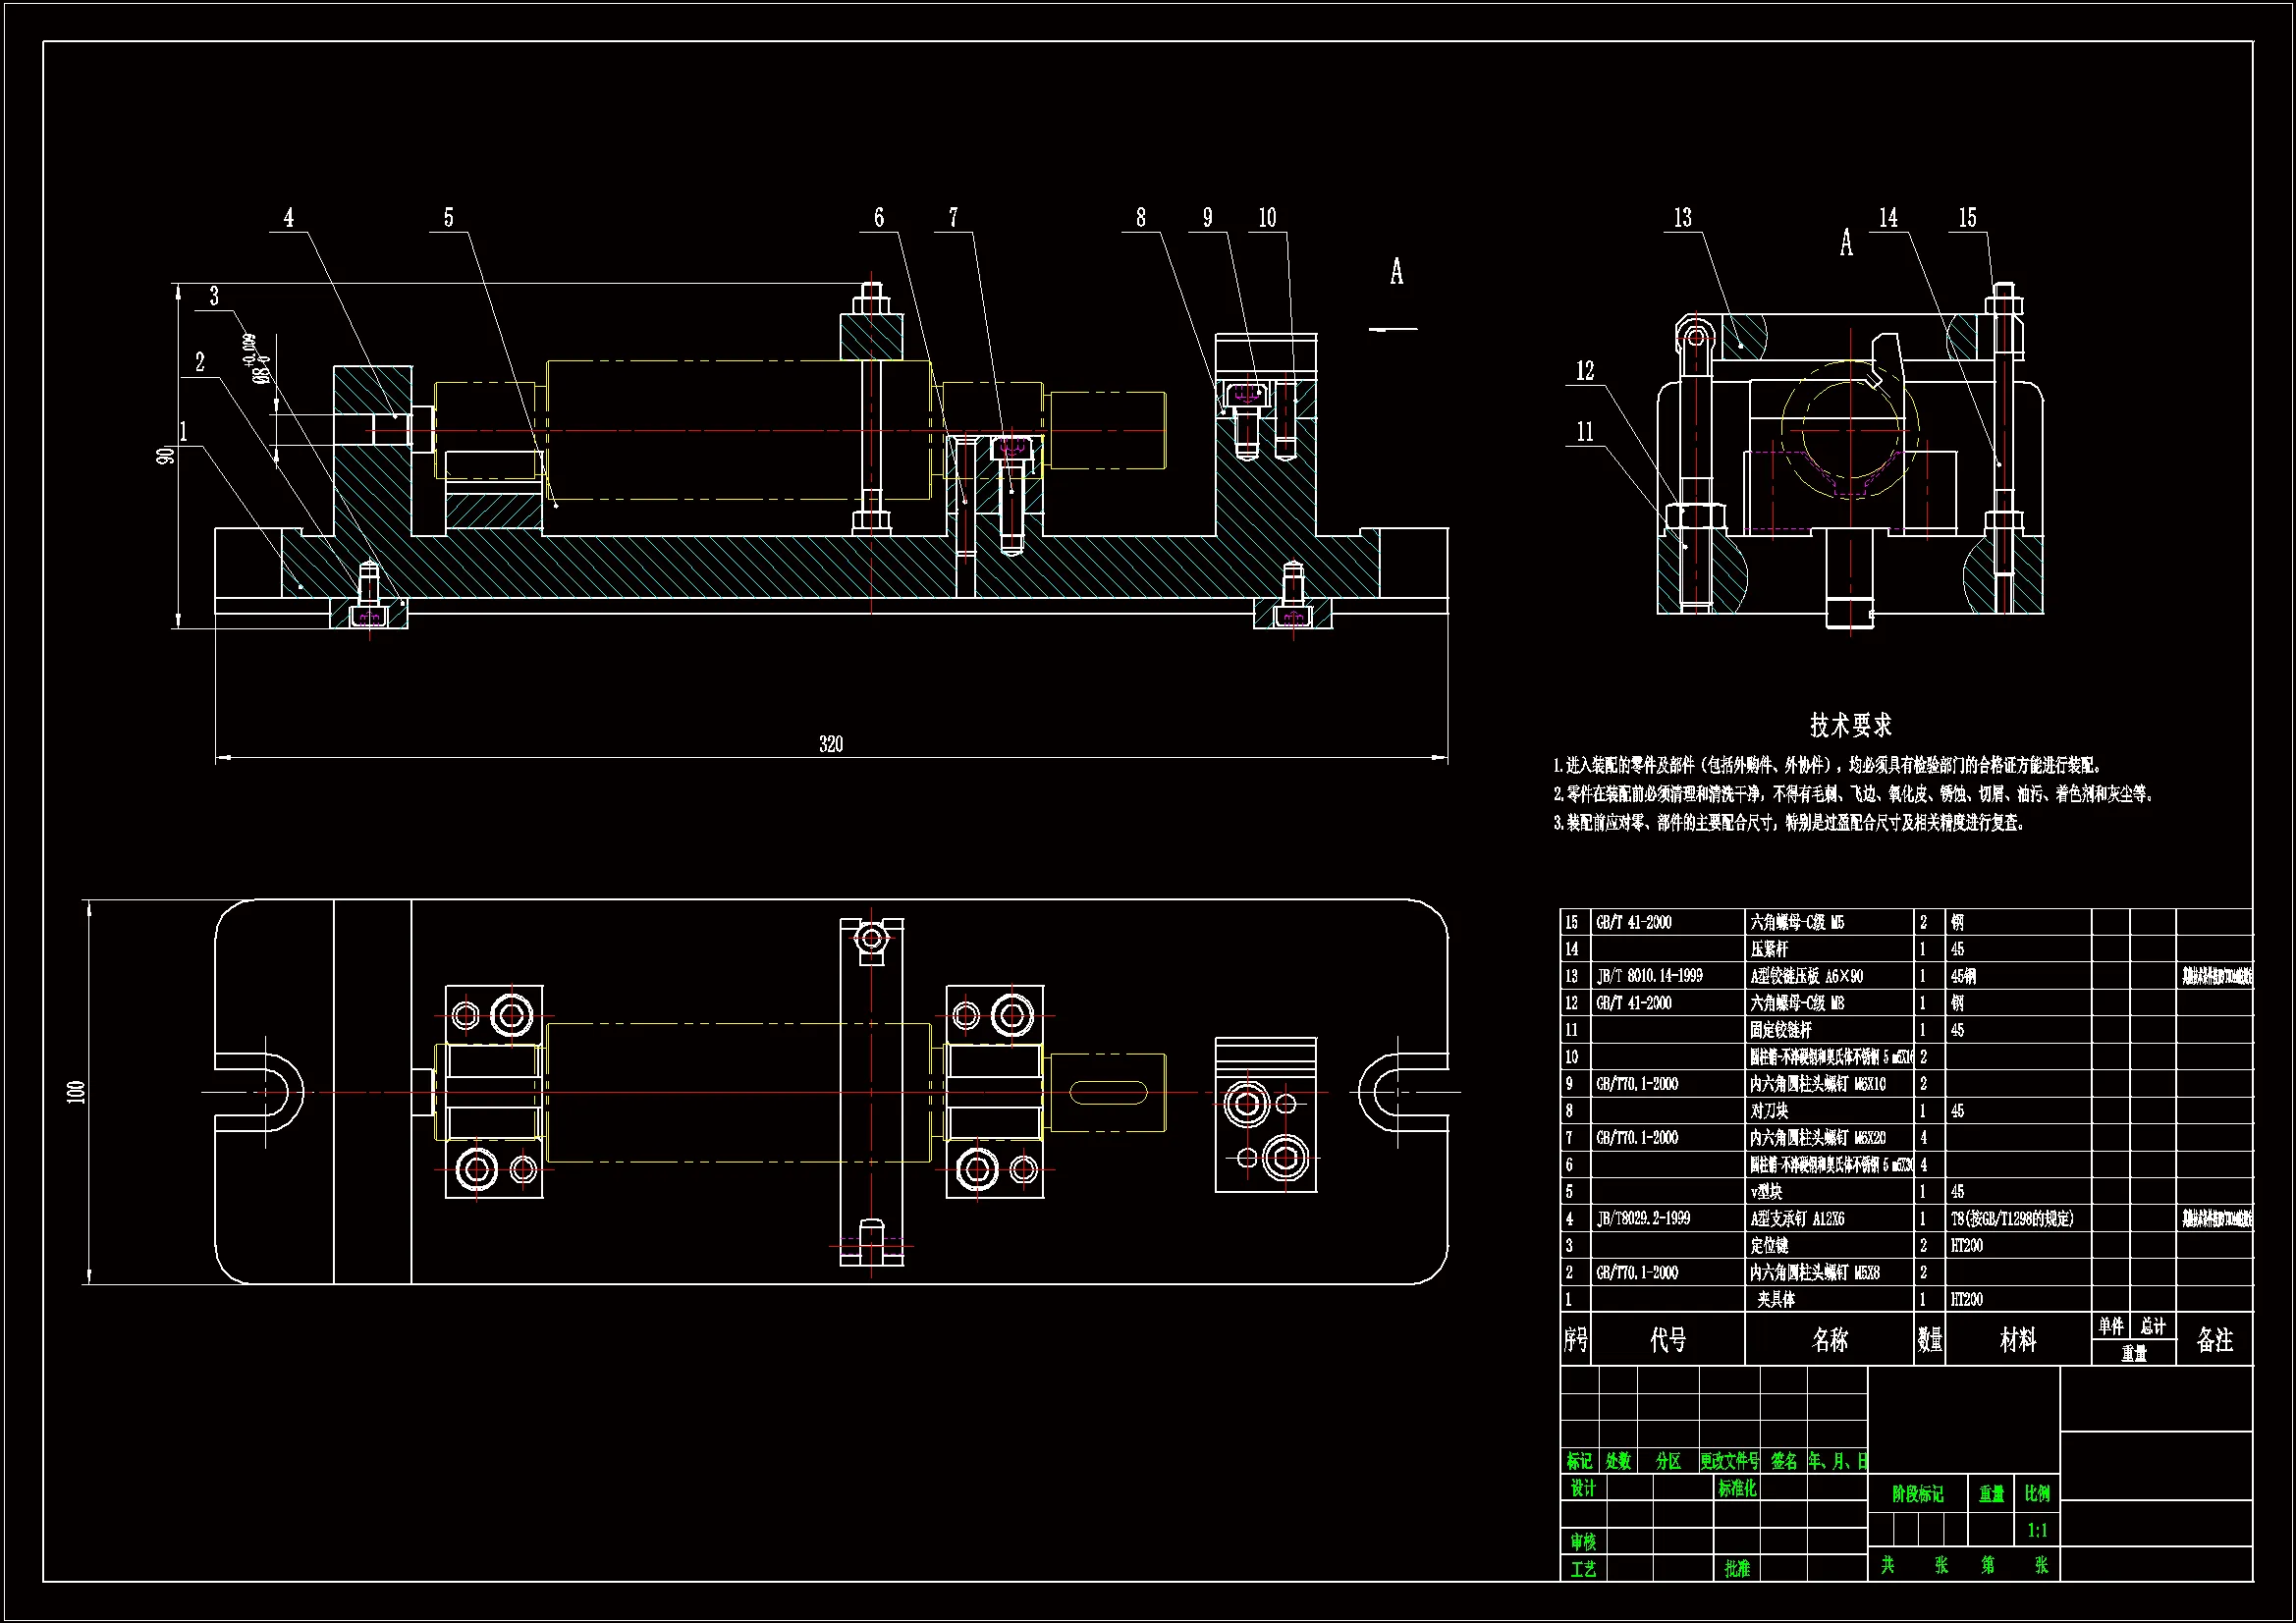Click the 夹具体 part name cell

[x=1776, y=1300]
